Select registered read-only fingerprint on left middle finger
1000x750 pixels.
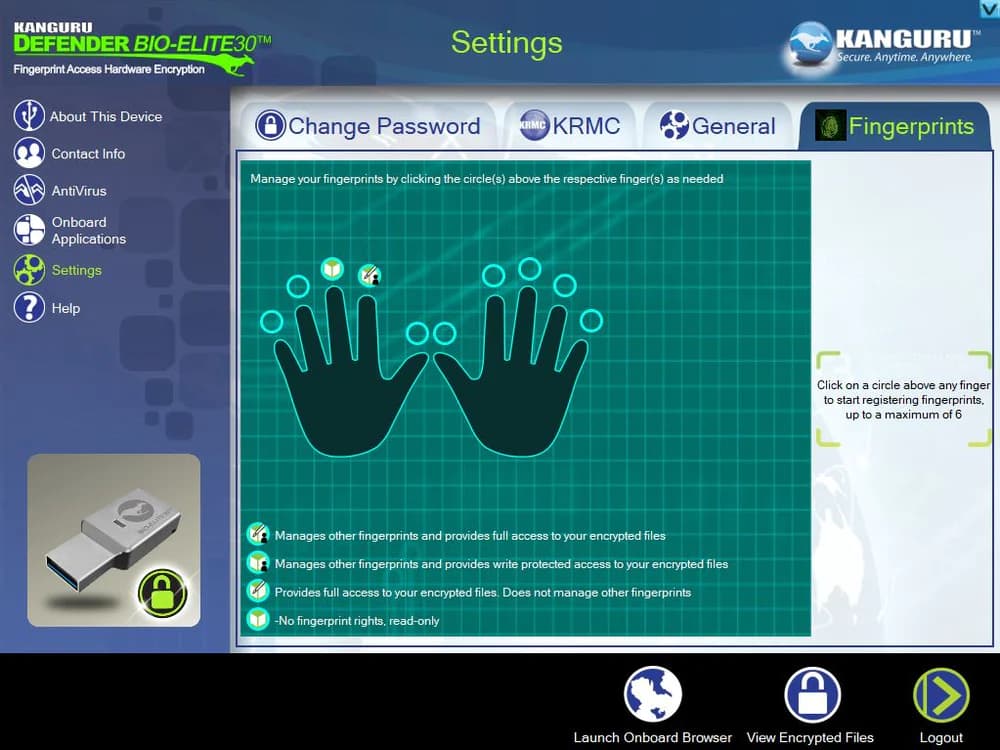(x=332, y=269)
